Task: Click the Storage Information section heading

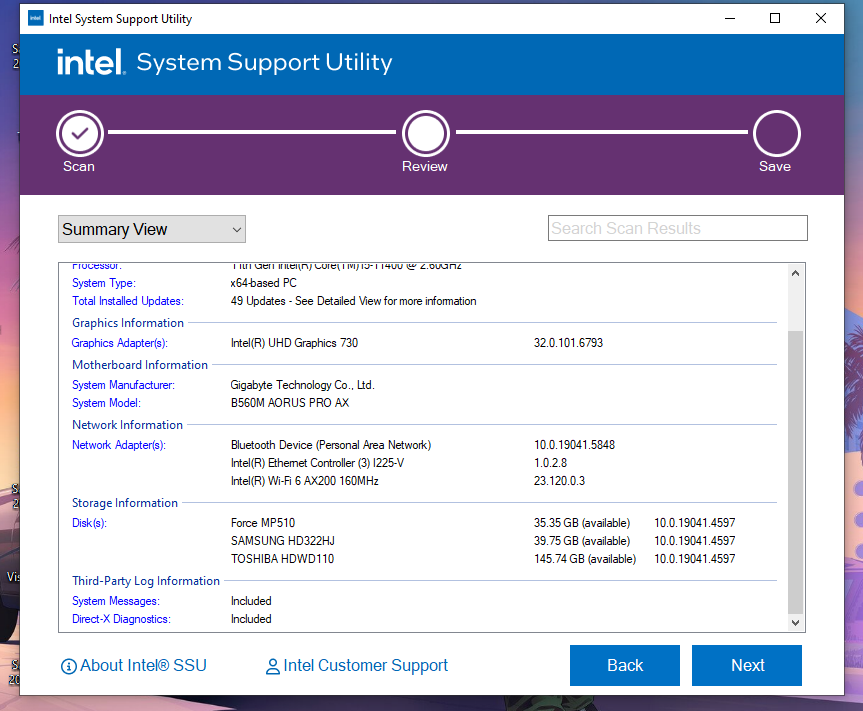Action: (x=124, y=503)
